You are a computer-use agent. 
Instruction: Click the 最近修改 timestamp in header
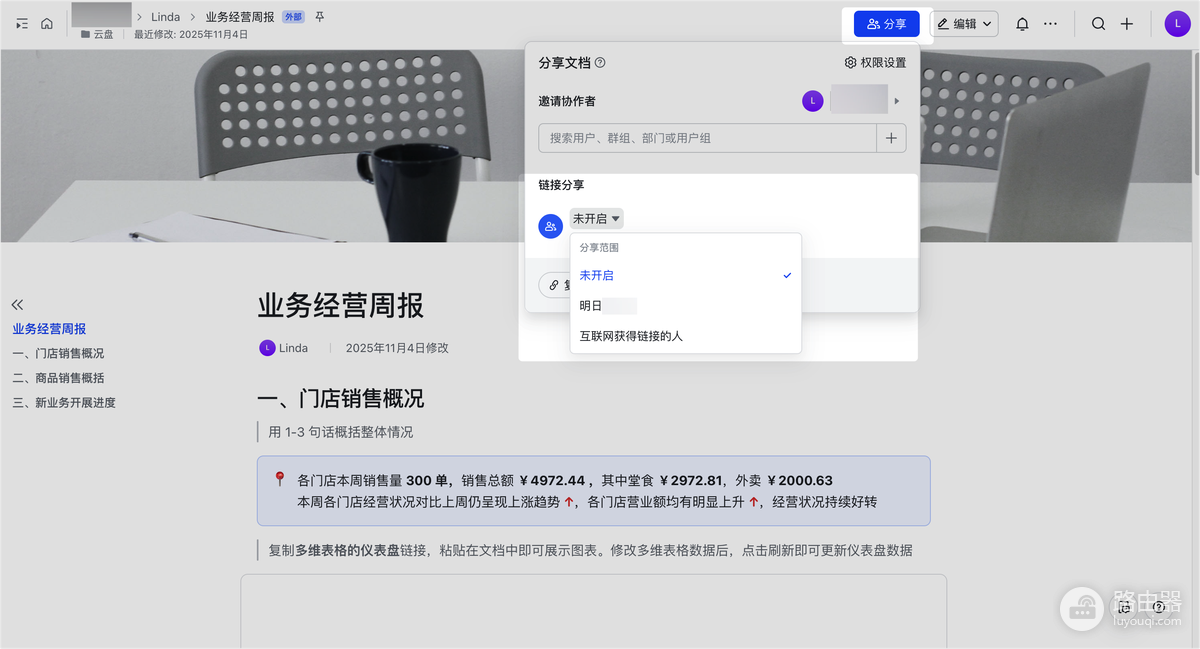[x=191, y=34]
